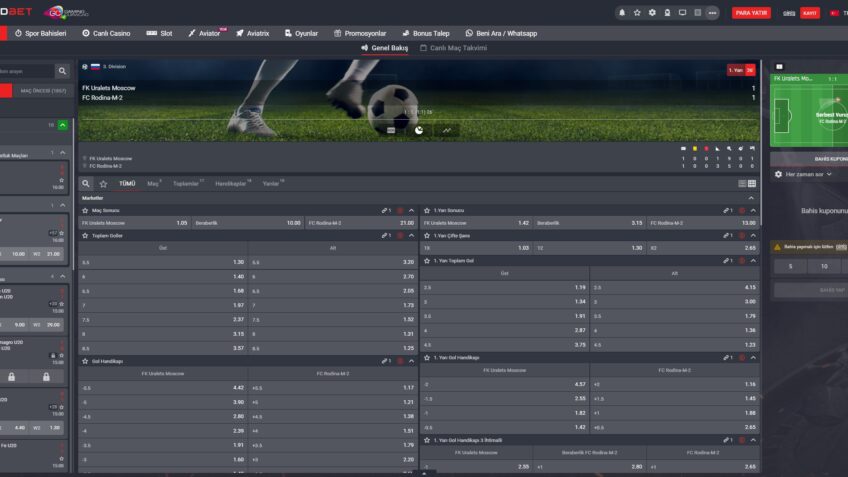Click the market search magnifier icon
This screenshot has height=477, width=848.
click(x=87, y=184)
